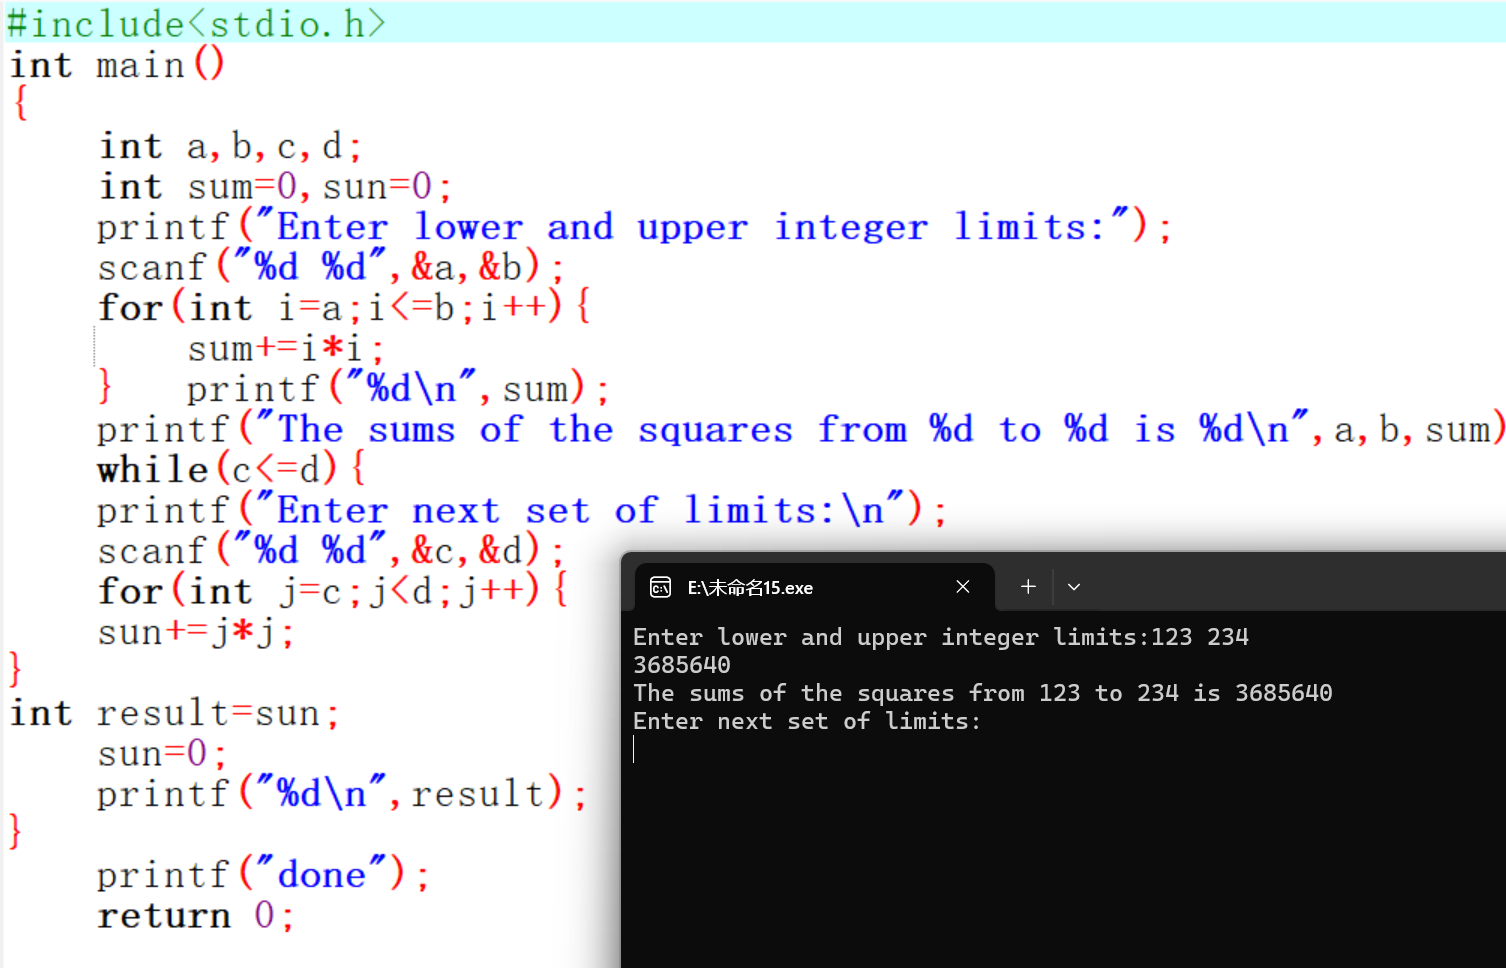Viewport: 1506px width, 968px height.
Task: Expand the terminal profile dropdown chevron
Action: click(1074, 587)
